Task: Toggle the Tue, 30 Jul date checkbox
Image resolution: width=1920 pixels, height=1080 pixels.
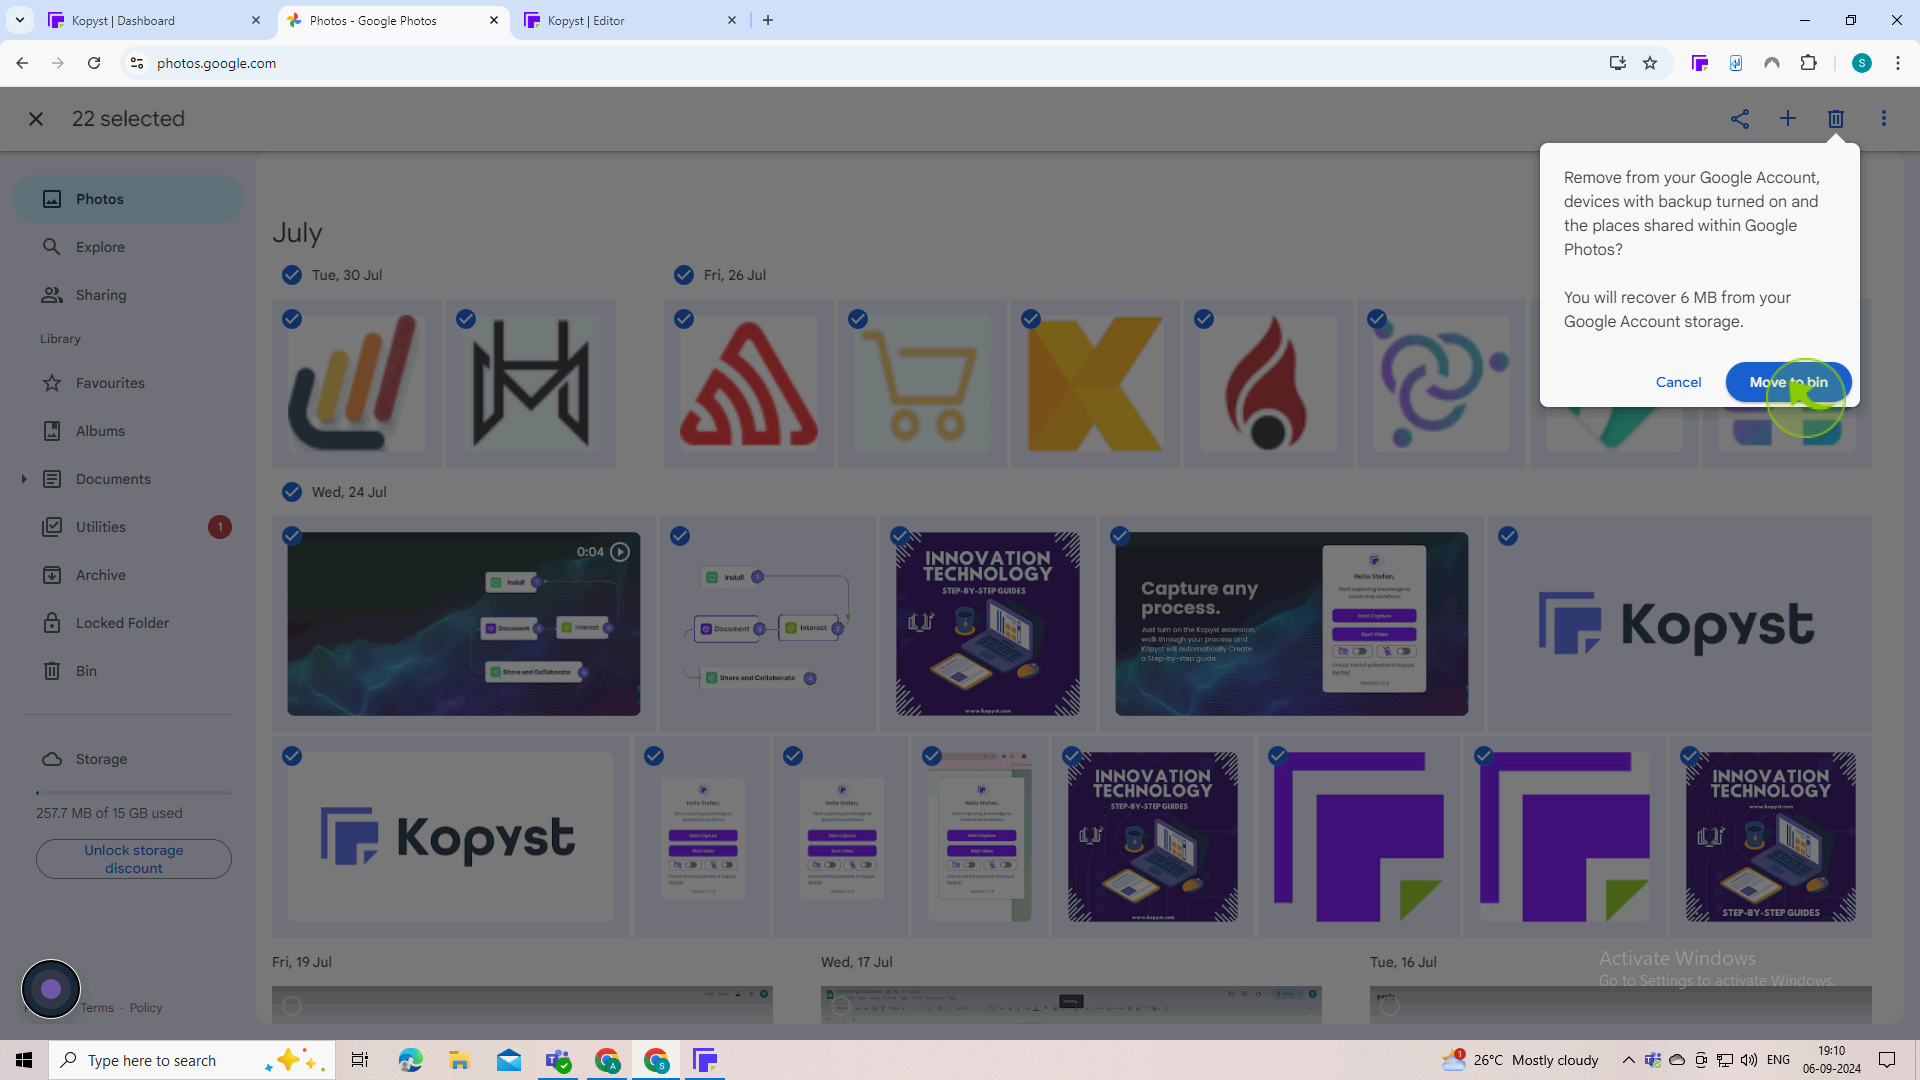Action: [x=291, y=275]
